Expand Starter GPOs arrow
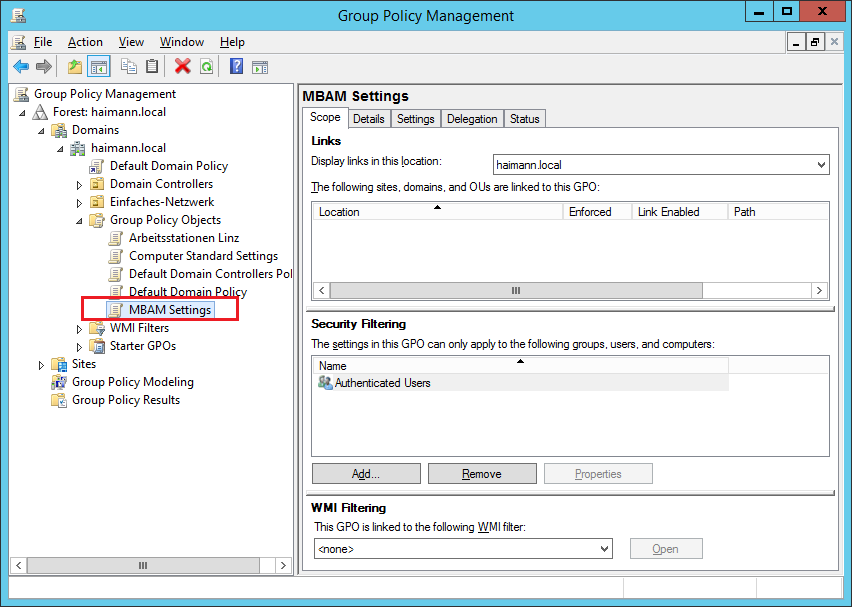Viewport: 852px width, 607px height. pos(79,347)
